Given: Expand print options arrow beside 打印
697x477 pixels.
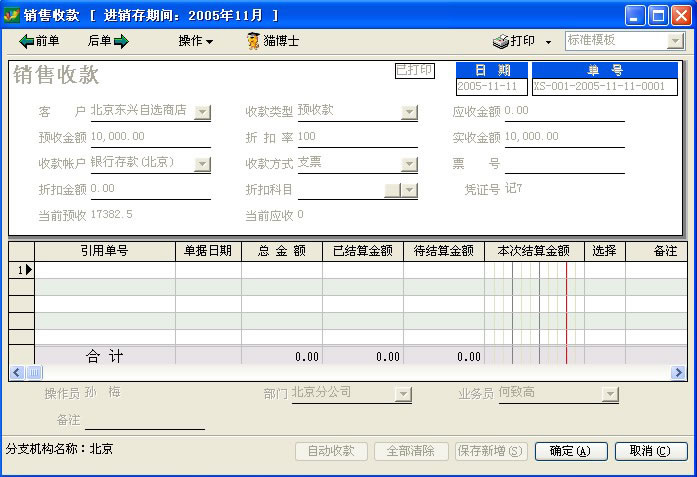Looking at the screenshot, I should (x=548, y=42).
